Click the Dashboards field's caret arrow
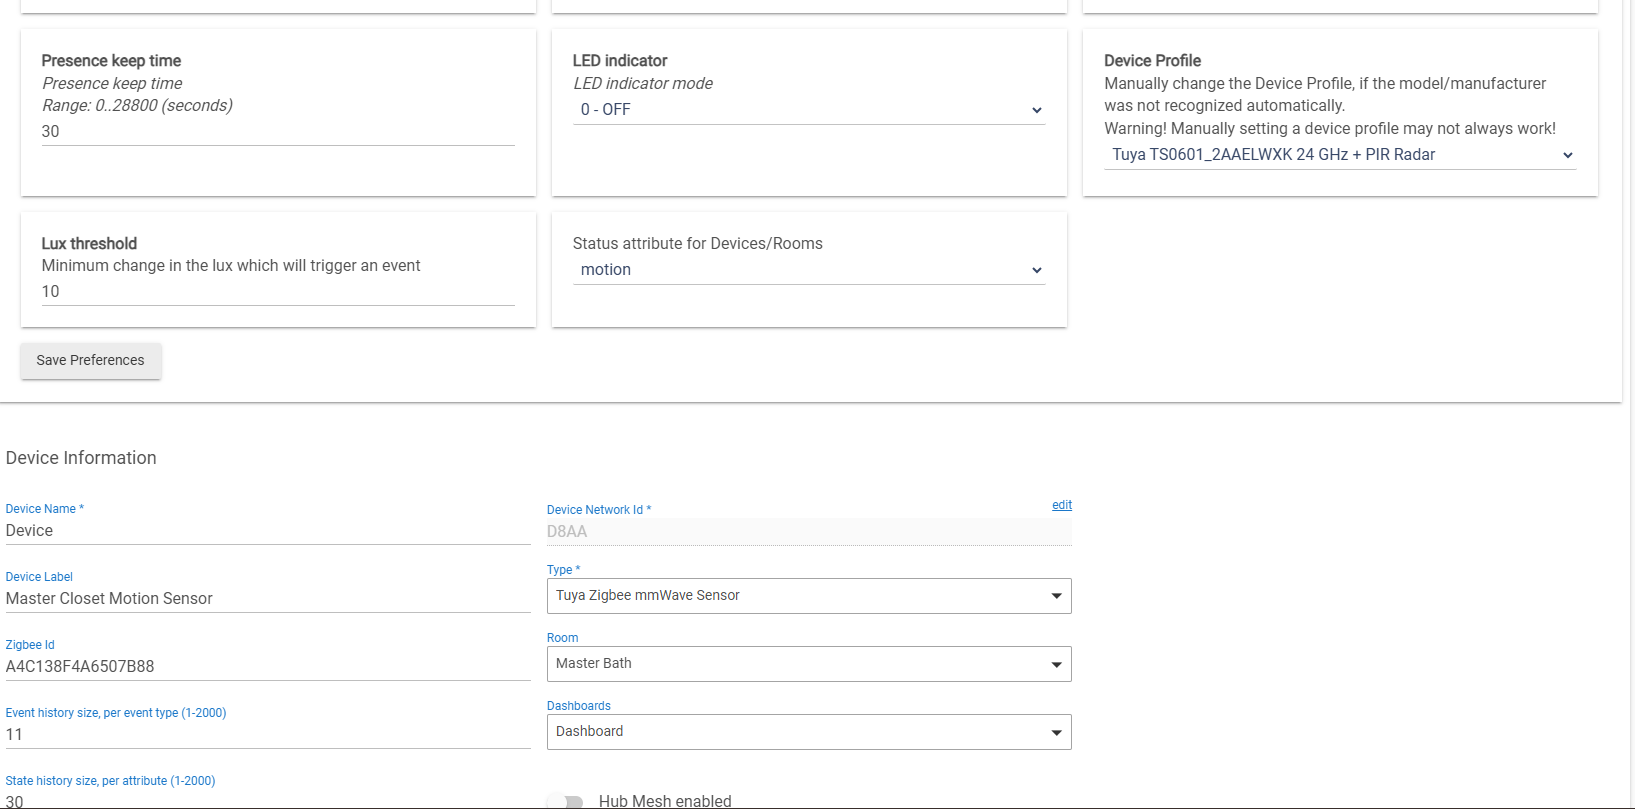The image size is (1635, 809). pyautogui.click(x=1056, y=732)
